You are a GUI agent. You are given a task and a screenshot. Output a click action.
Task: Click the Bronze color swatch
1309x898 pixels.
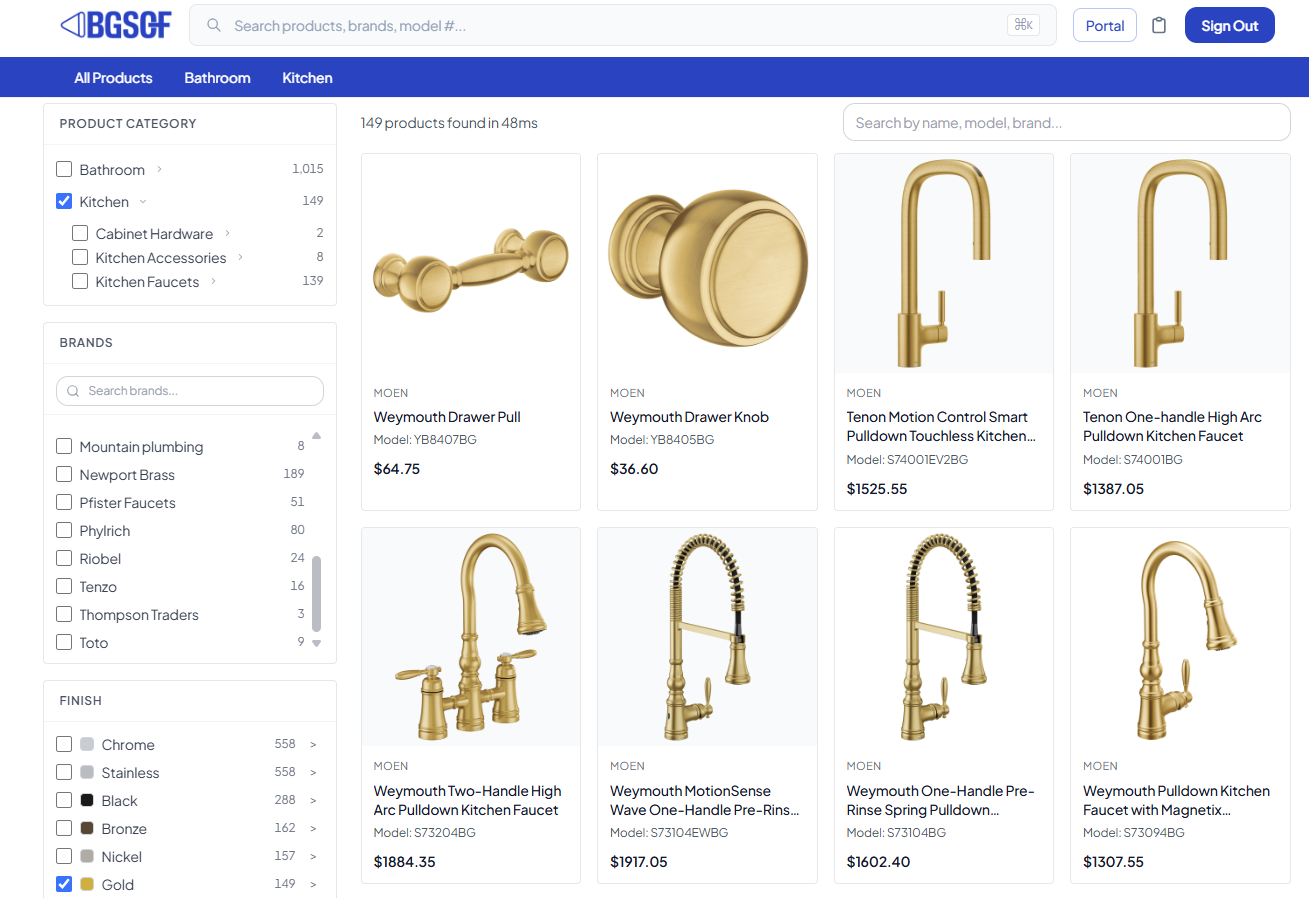[x=87, y=828]
